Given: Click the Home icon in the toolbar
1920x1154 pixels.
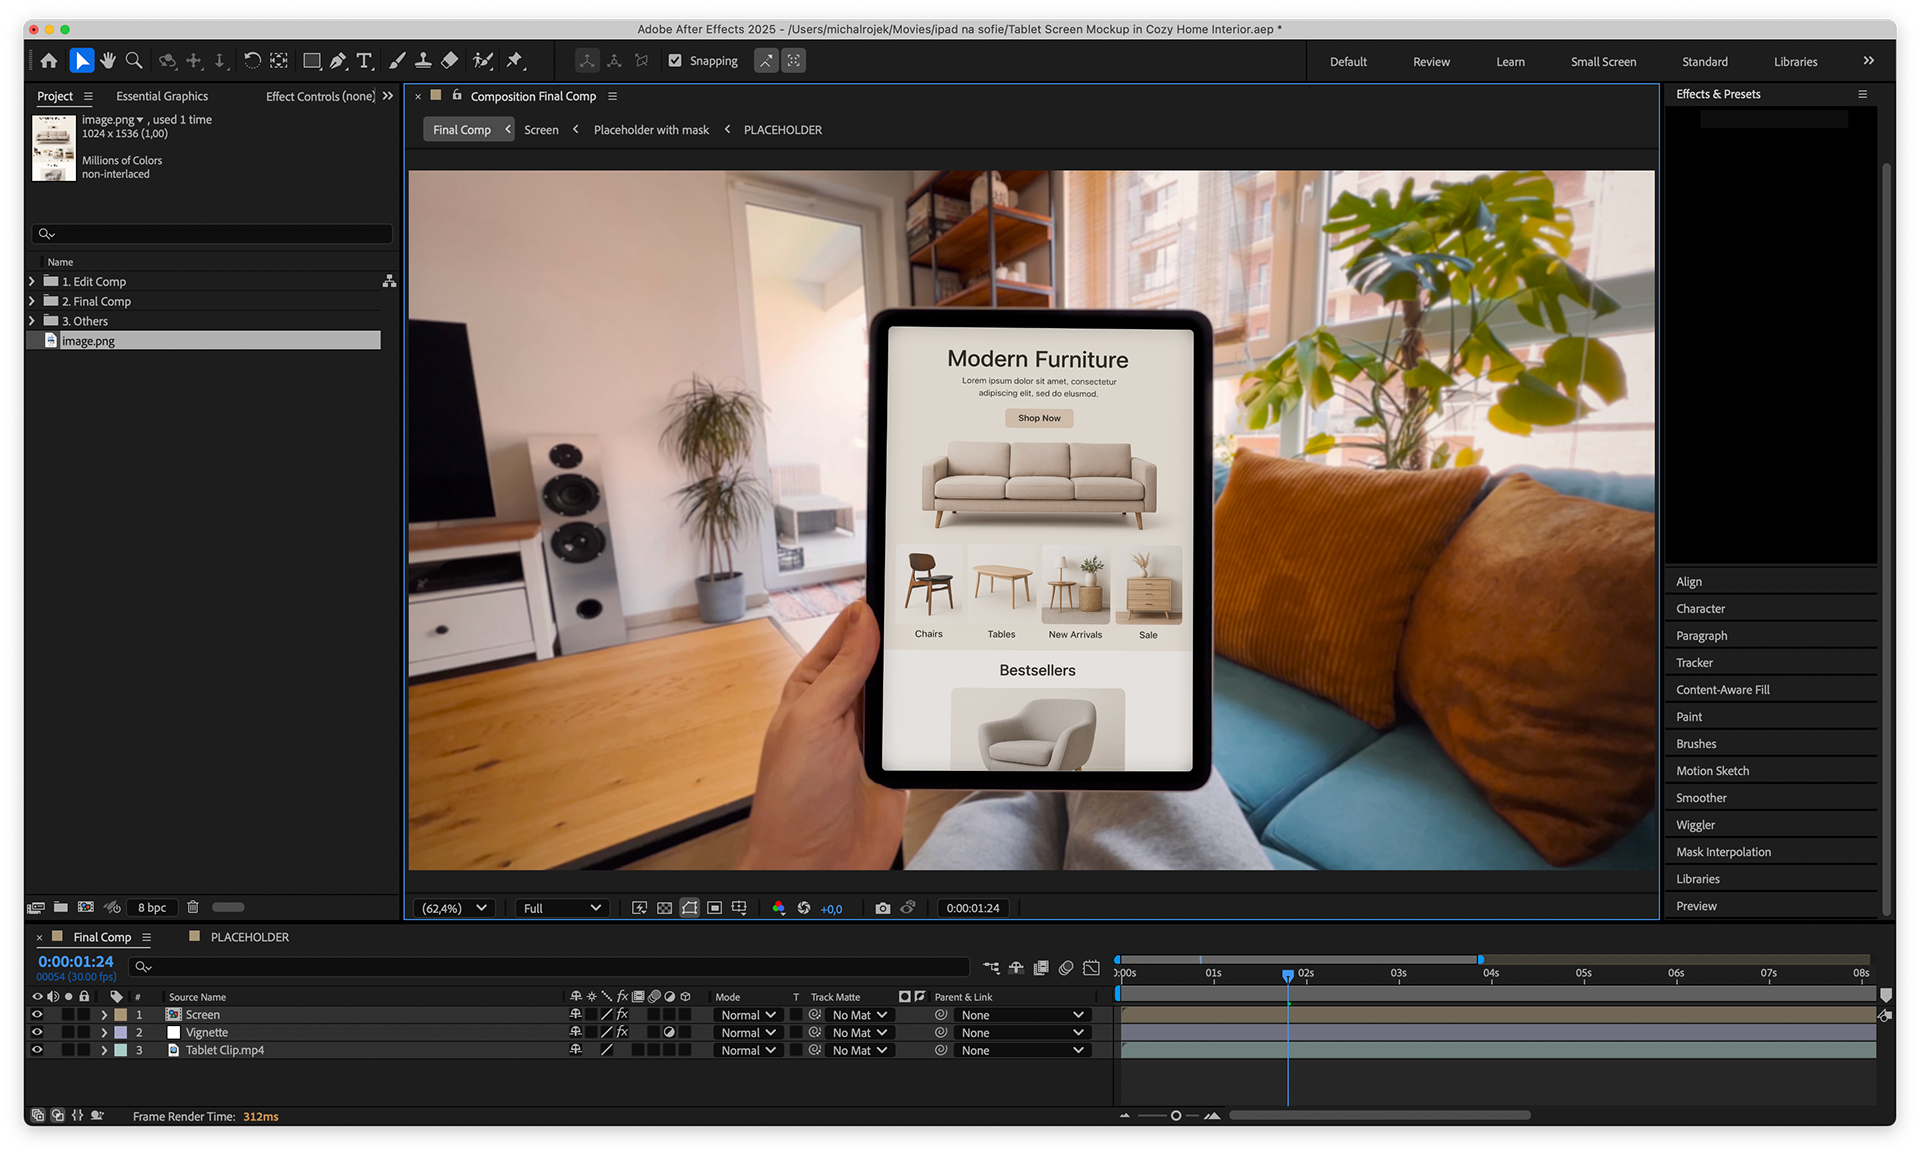Looking at the screenshot, I should click(49, 61).
